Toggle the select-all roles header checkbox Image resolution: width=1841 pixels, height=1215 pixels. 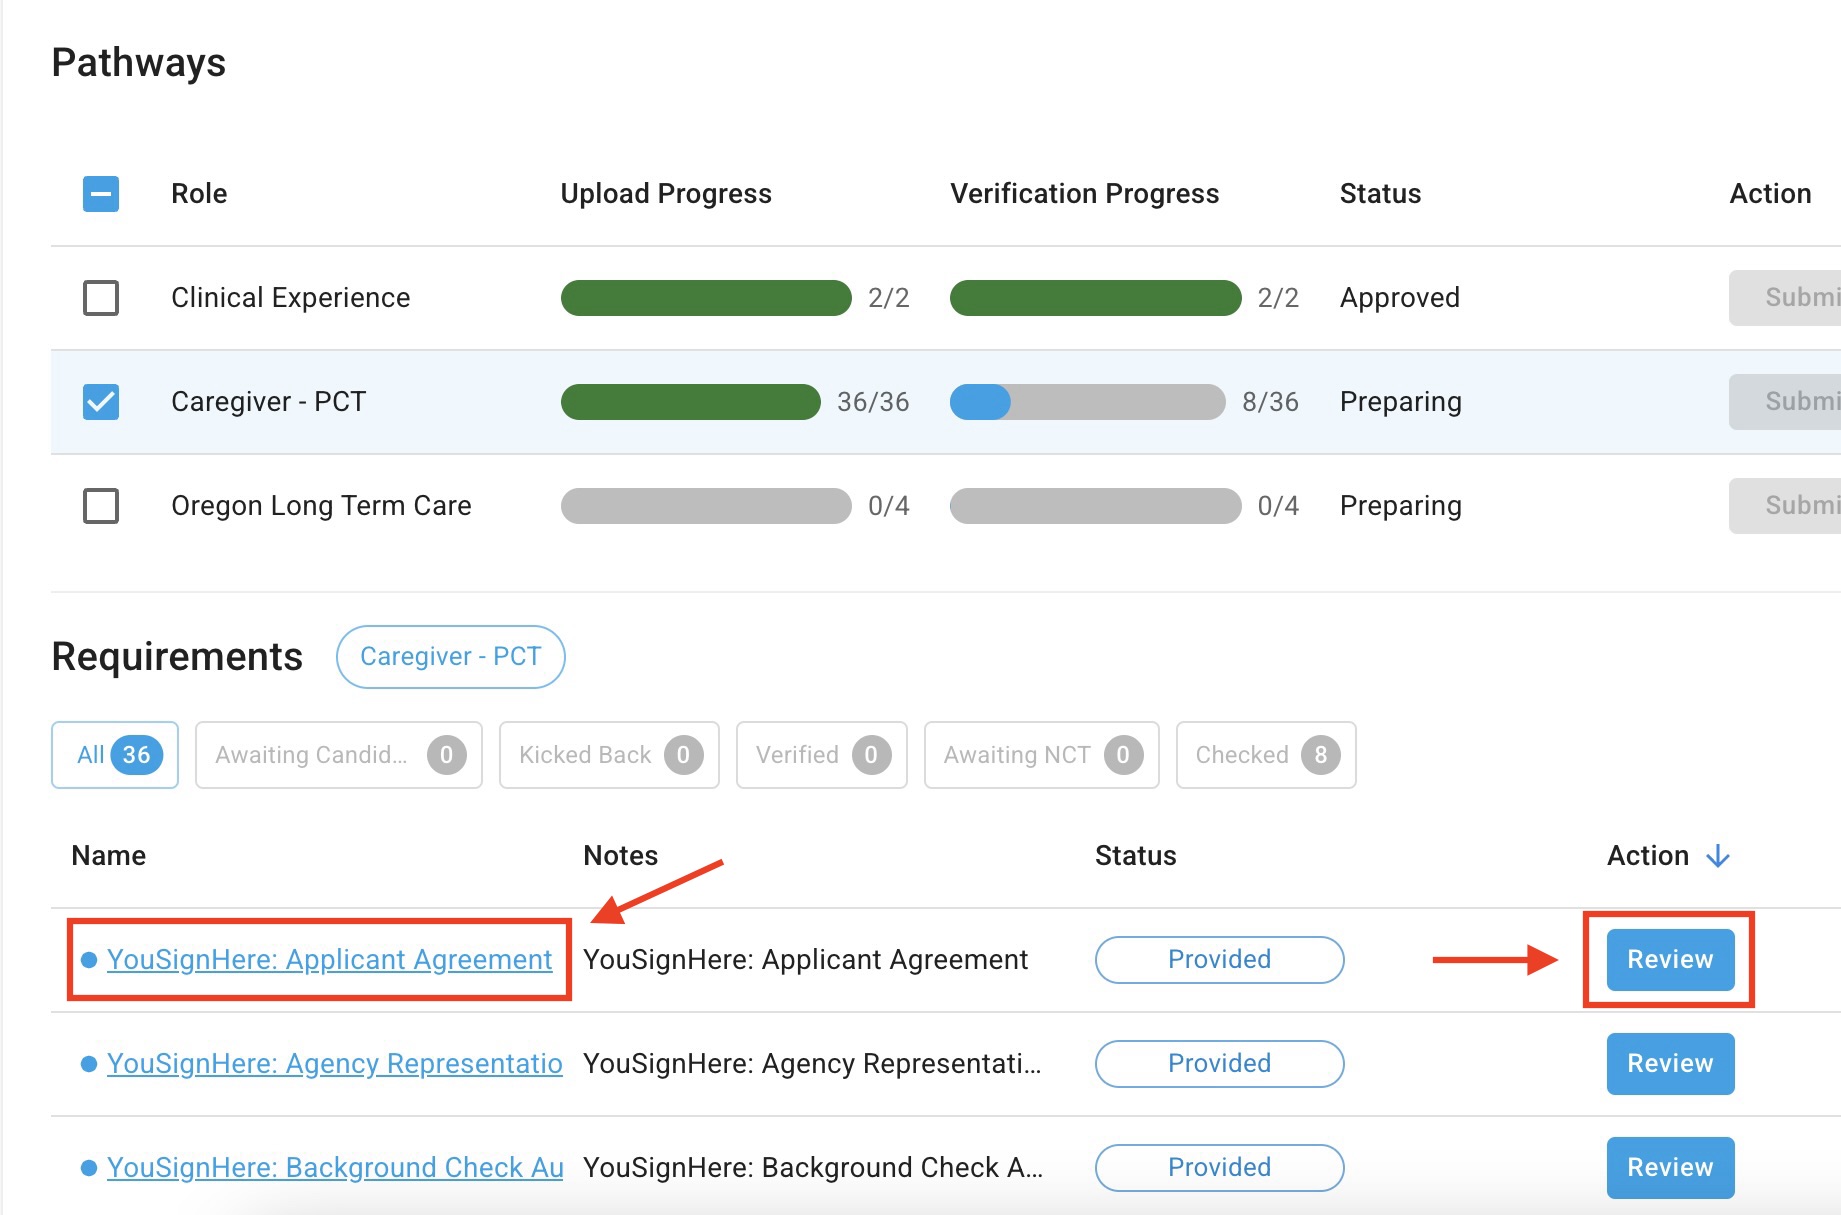101,194
